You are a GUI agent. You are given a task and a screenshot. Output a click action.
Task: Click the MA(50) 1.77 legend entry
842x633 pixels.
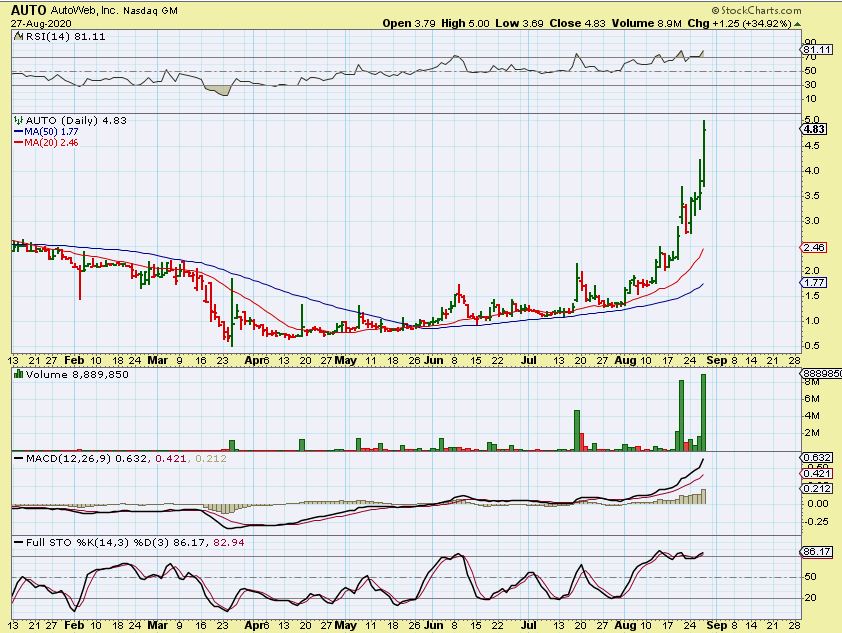click(46, 132)
